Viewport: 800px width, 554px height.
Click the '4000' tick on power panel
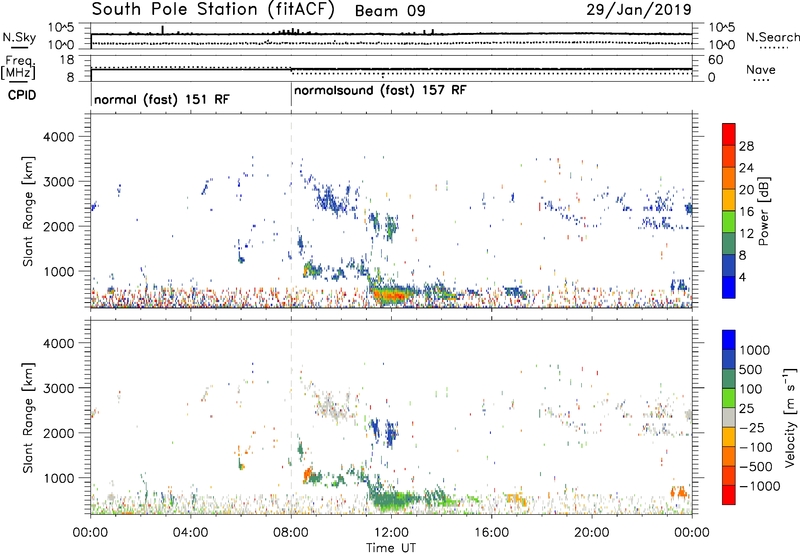point(58,137)
